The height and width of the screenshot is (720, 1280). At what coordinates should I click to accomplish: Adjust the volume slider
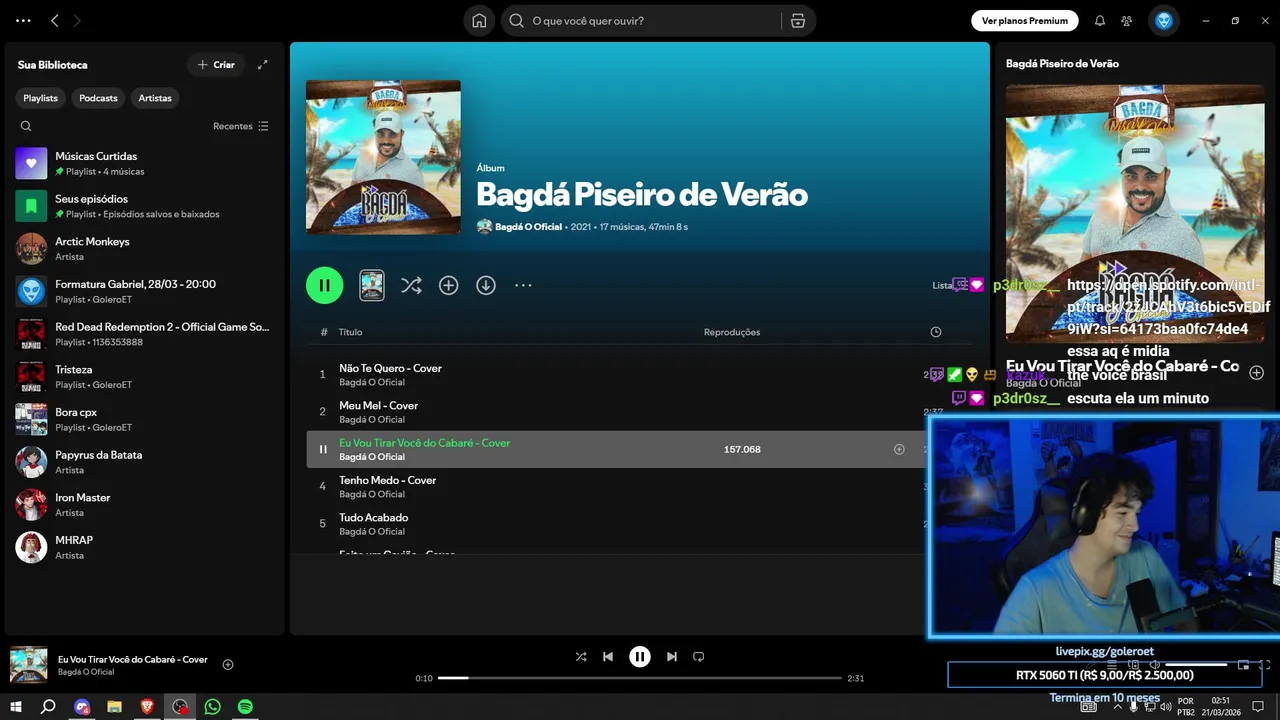(1196, 664)
